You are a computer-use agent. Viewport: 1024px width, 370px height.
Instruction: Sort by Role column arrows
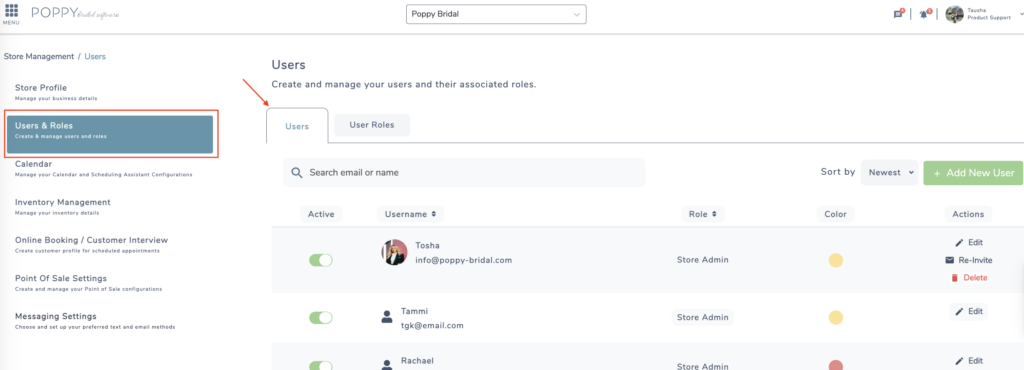[x=714, y=214]
